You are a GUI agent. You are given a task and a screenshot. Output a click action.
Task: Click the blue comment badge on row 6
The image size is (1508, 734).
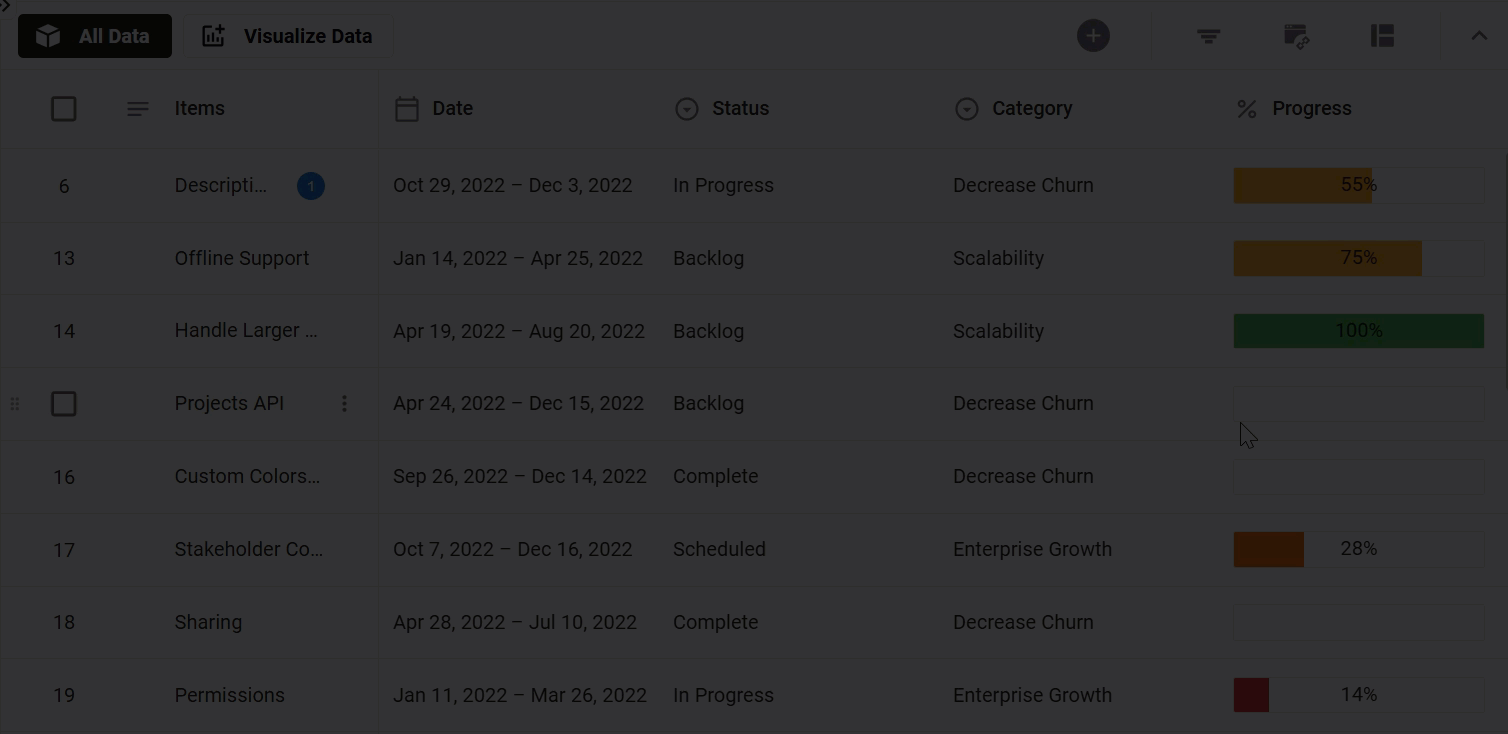(310, 186)
